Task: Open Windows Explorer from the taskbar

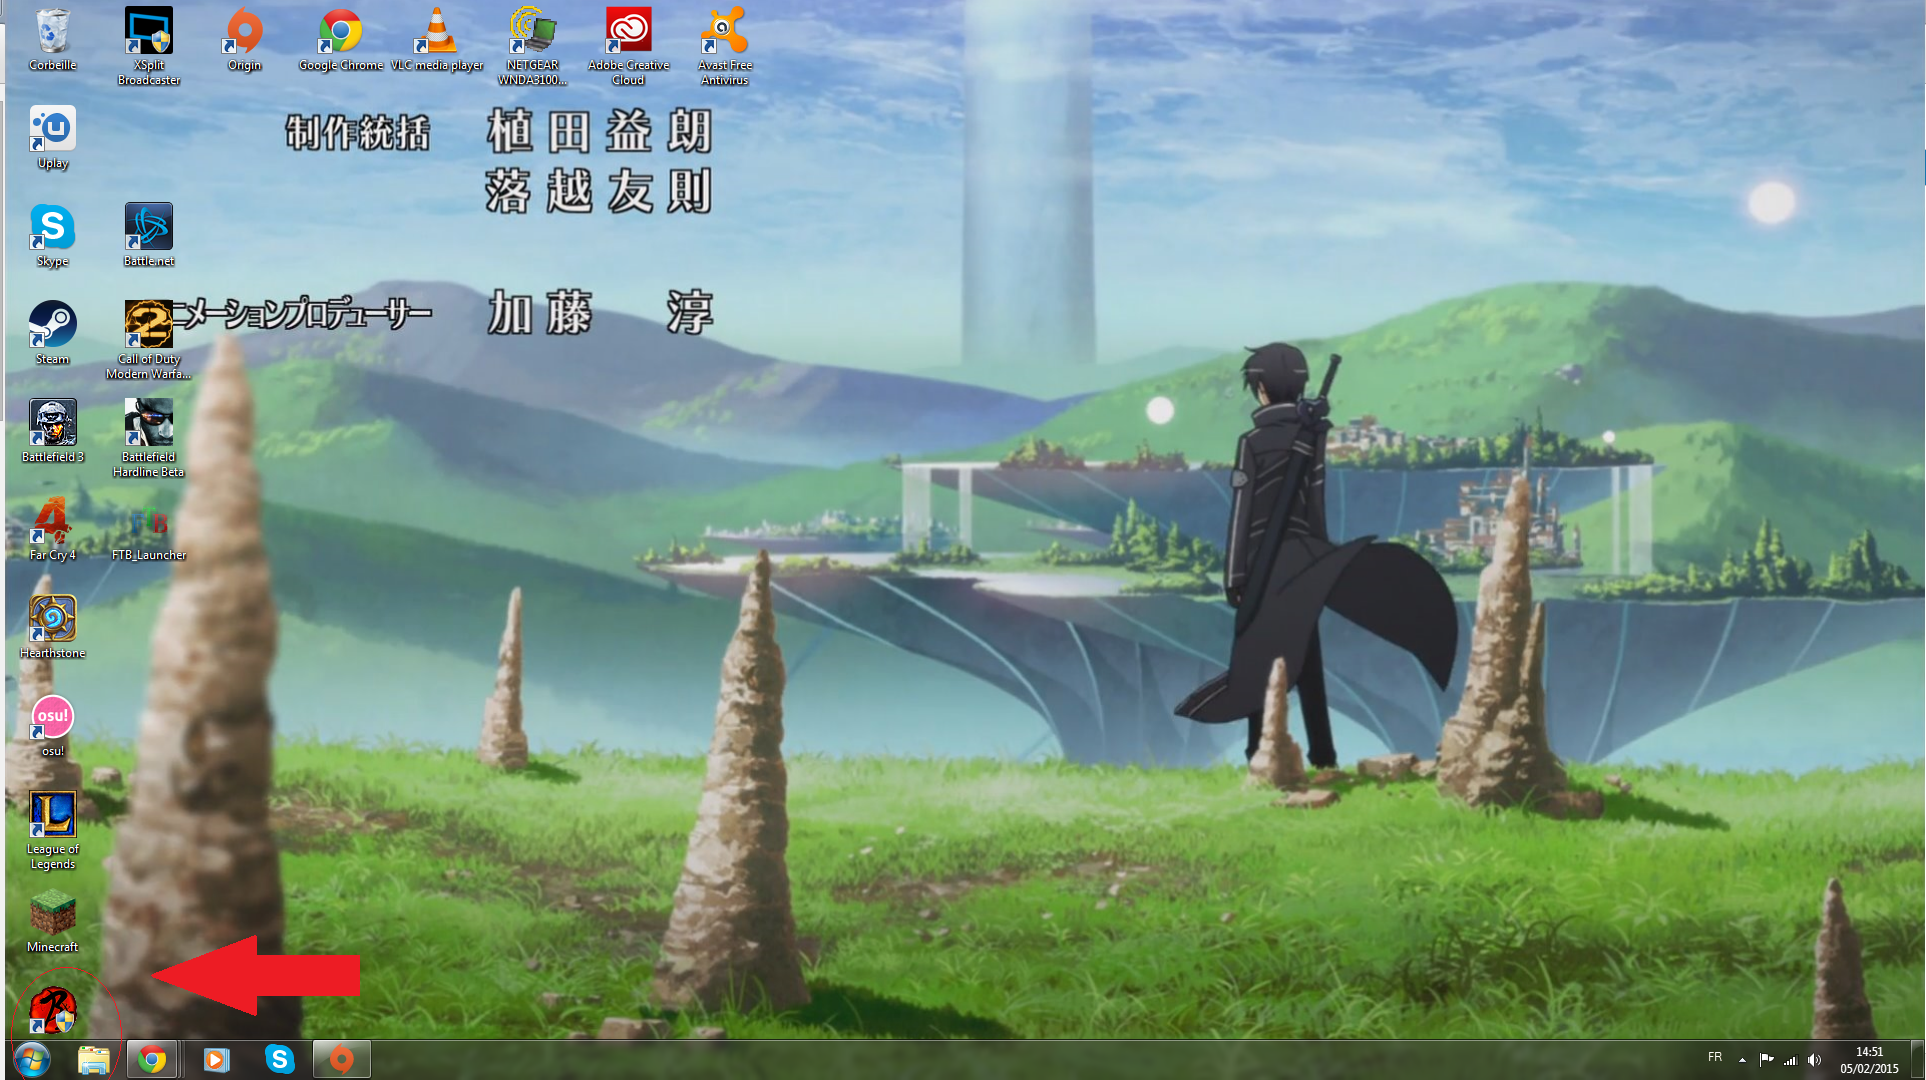Action: [x=93, y=1059]
